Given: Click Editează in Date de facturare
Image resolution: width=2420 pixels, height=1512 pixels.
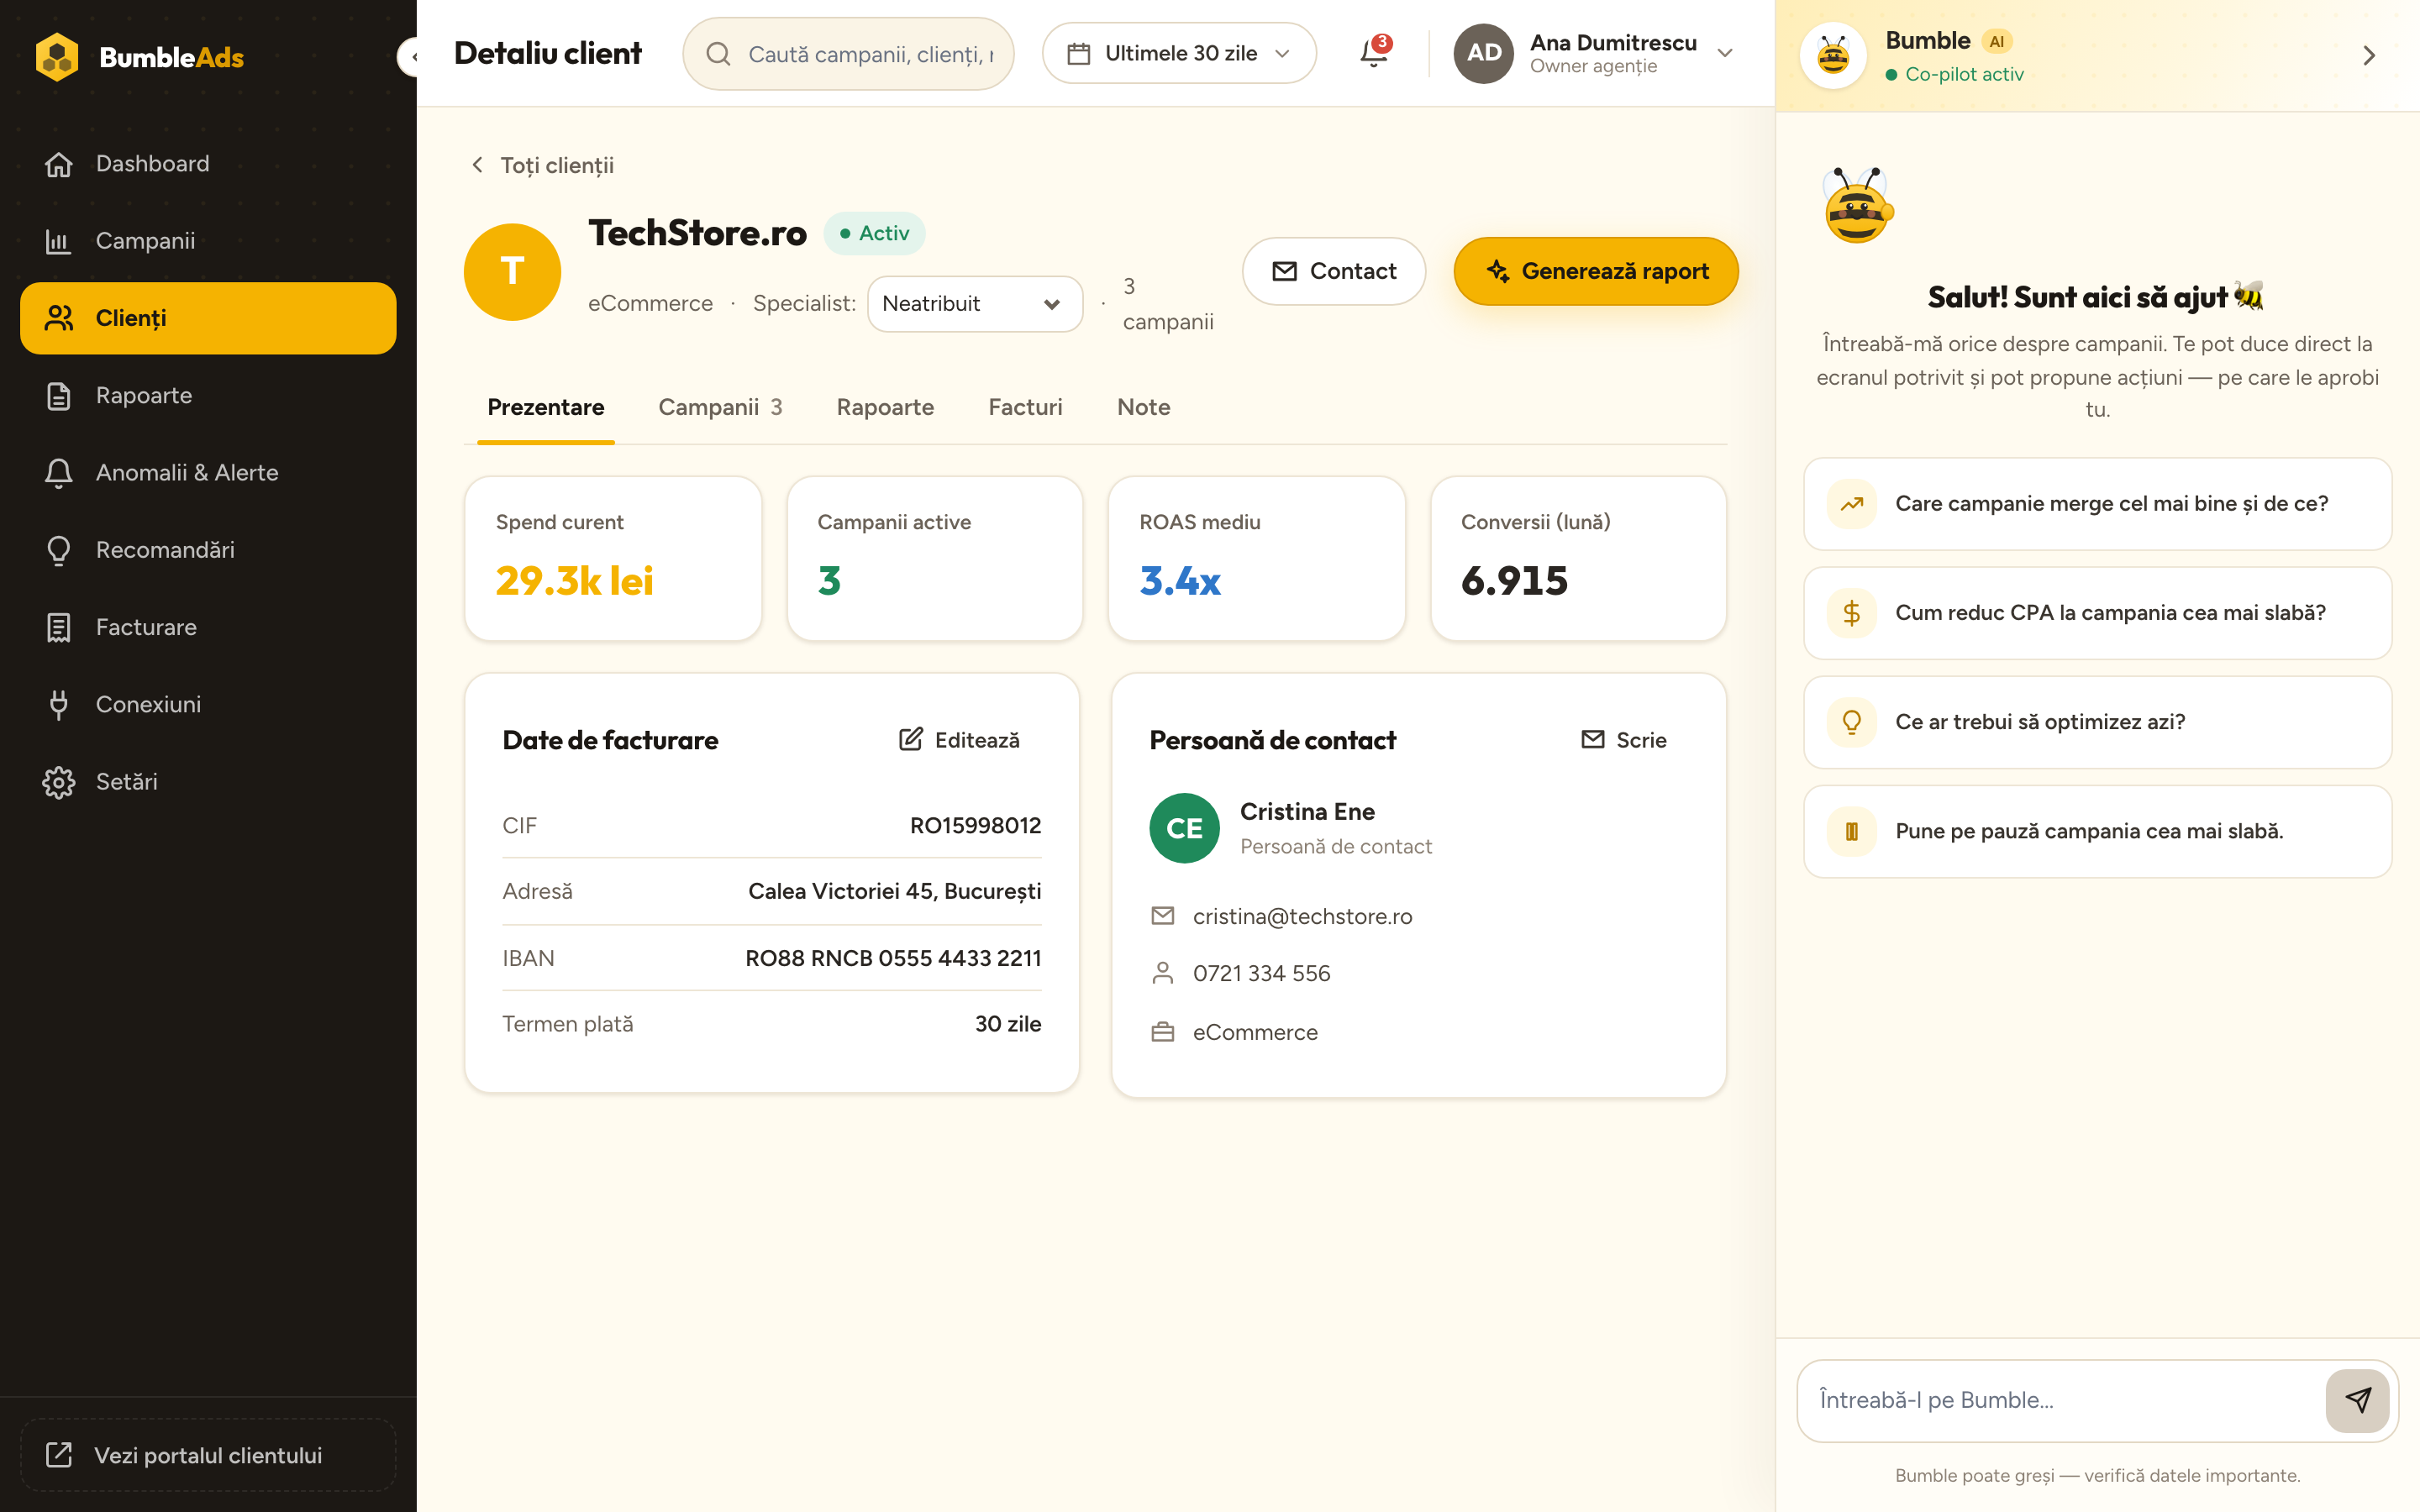Looking at the screenshot, I should click(960, 740).
